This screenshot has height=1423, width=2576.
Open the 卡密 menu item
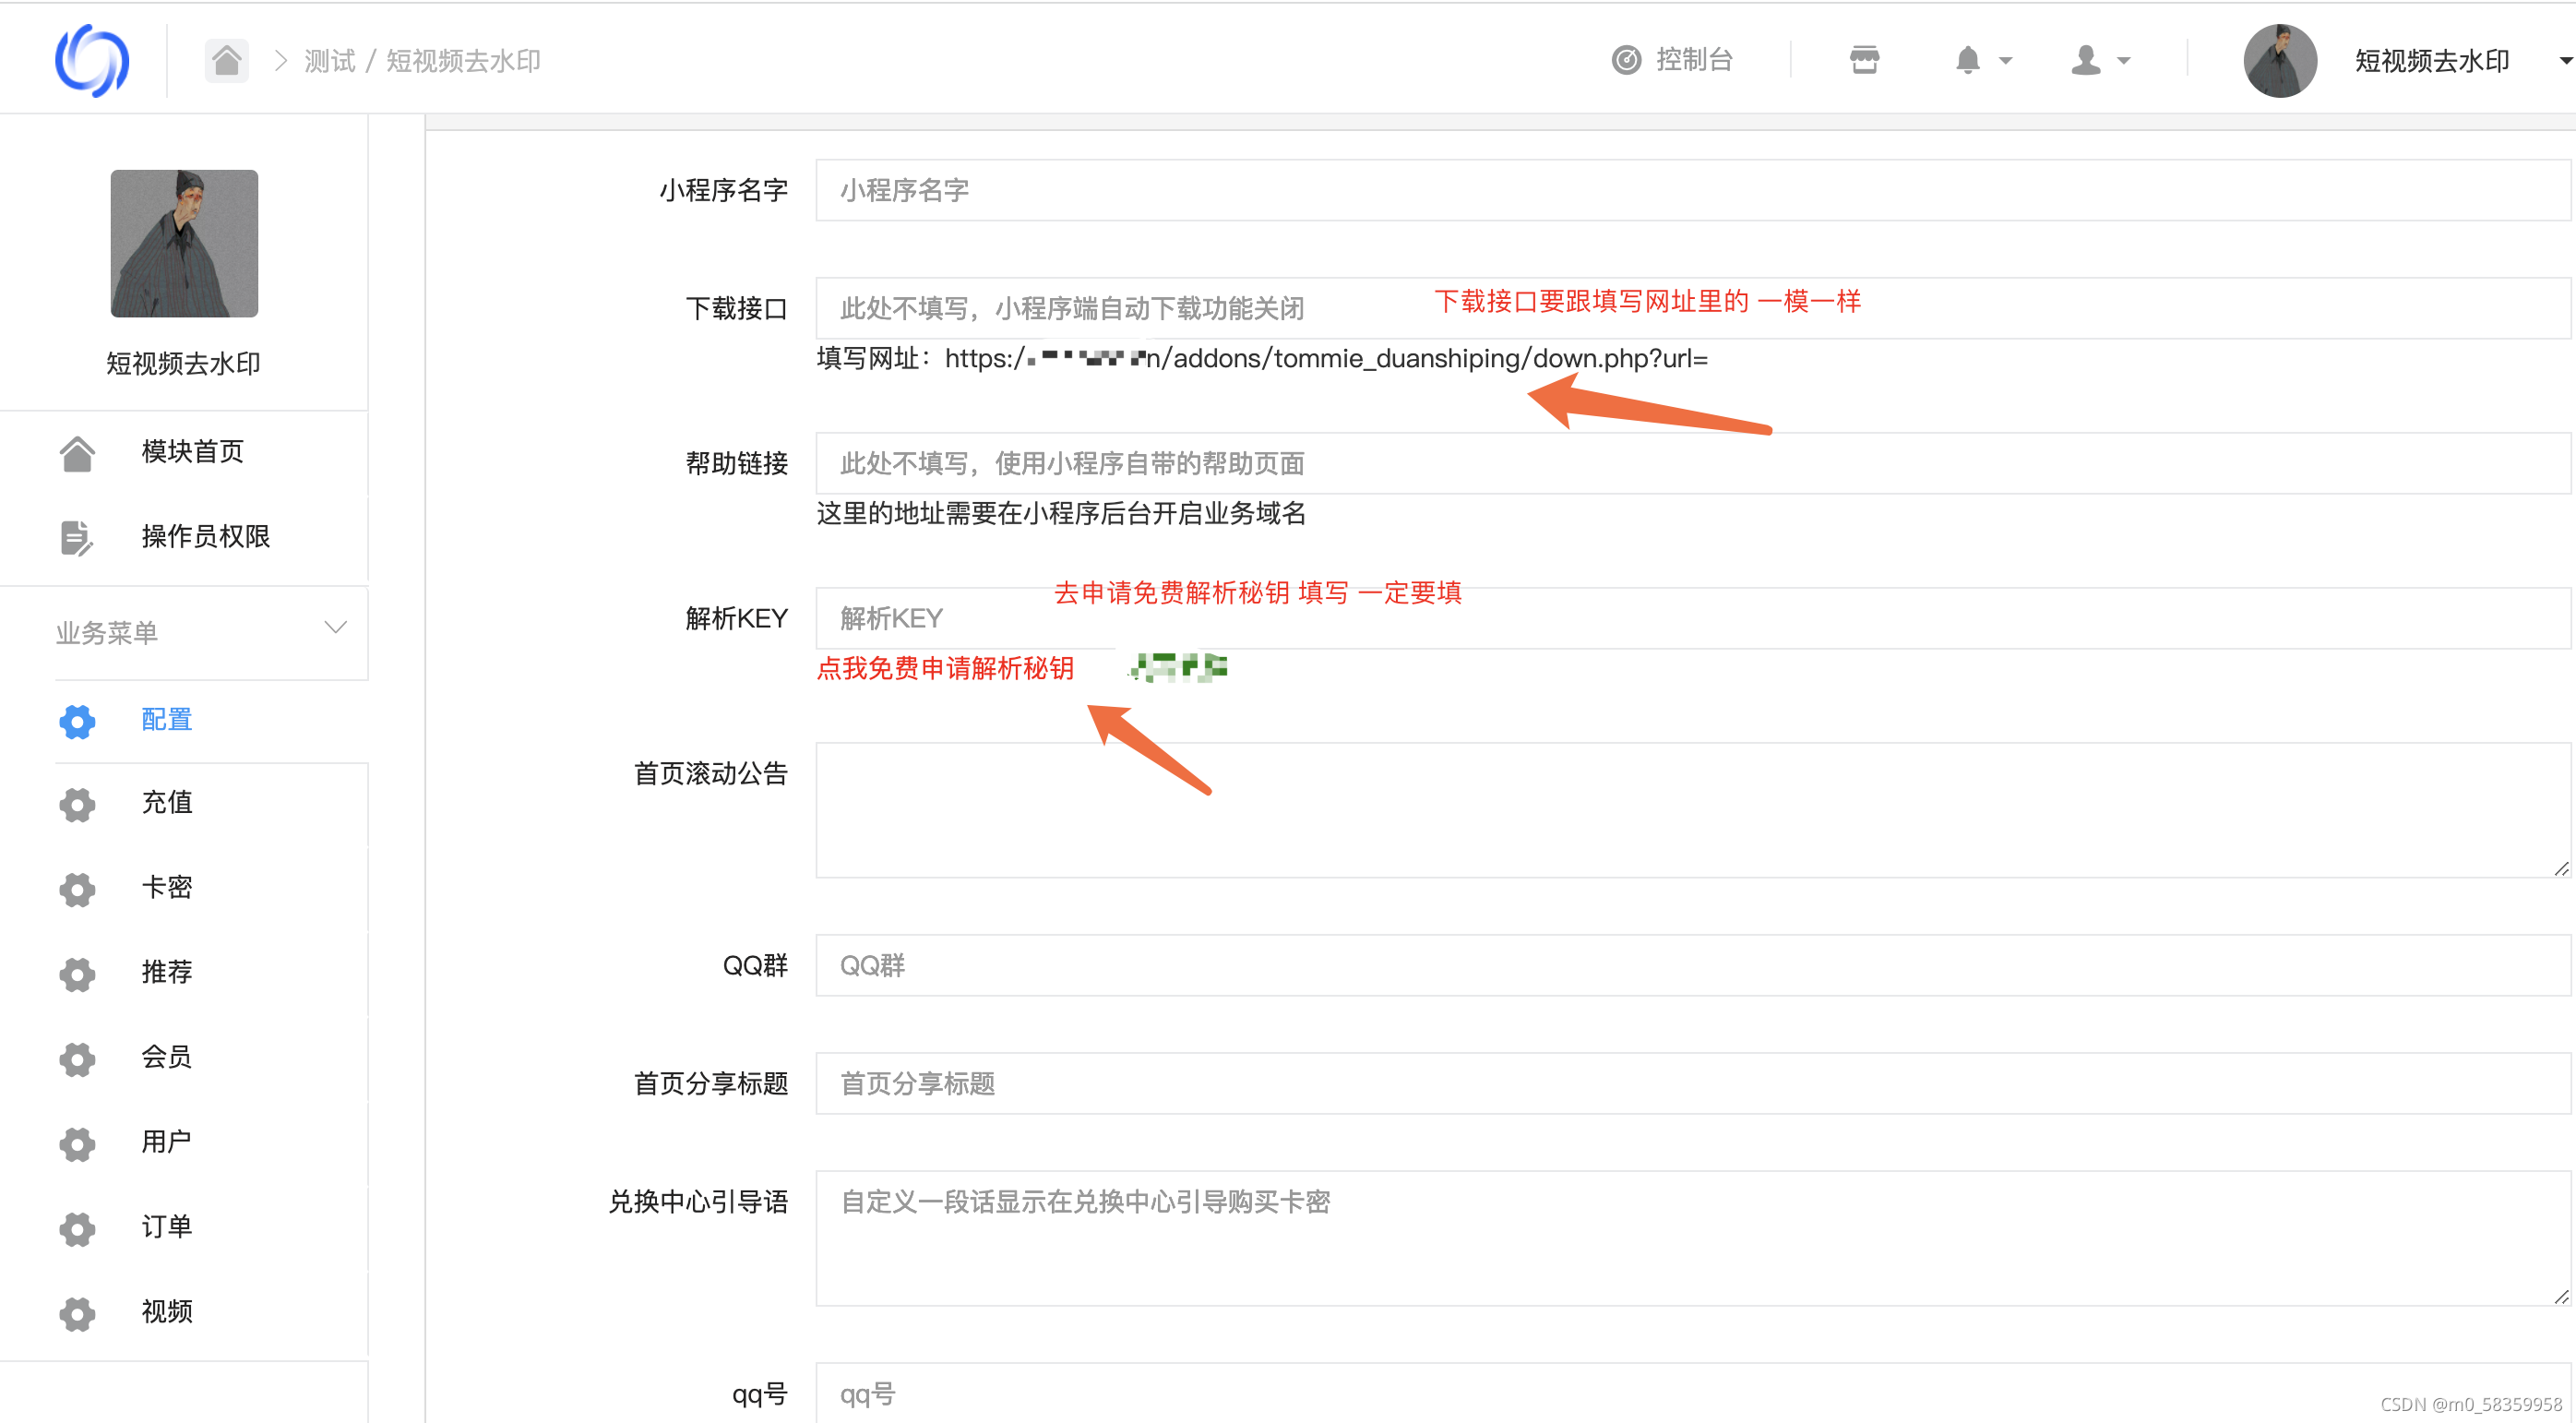(x=166, y=887)
